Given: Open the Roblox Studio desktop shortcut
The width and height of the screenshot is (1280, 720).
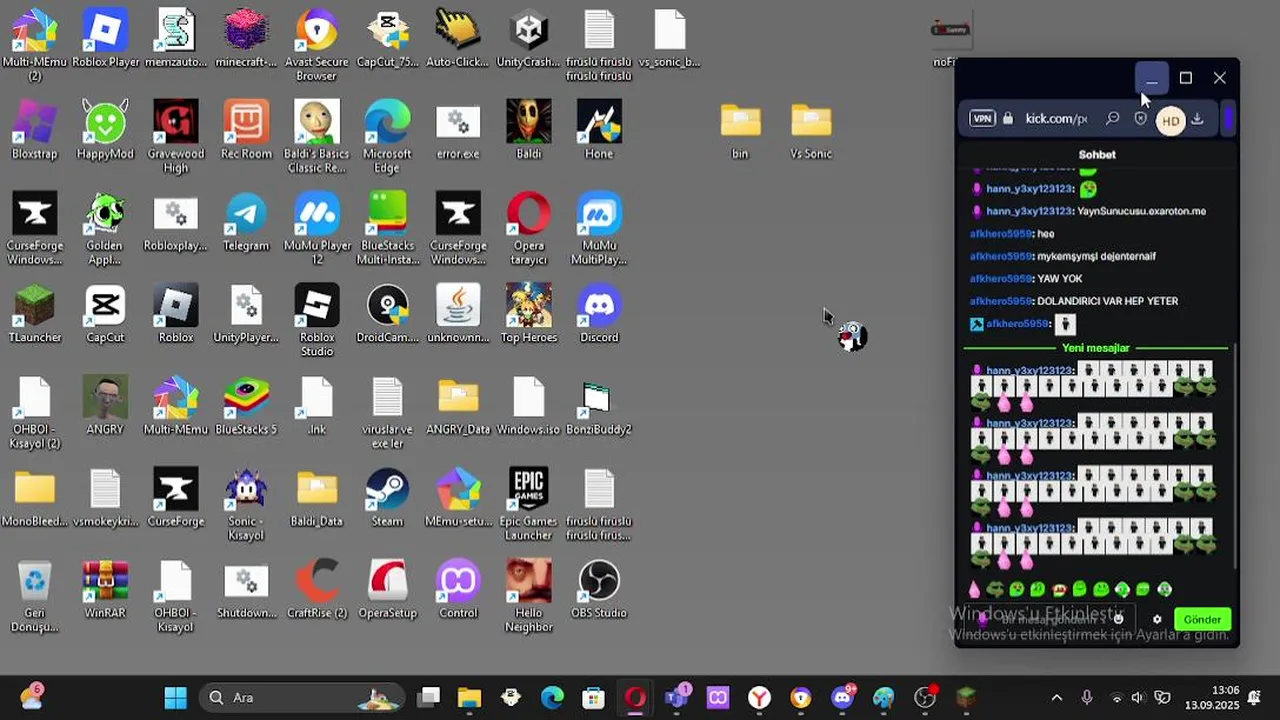Looking at the screenshot, I should coord(317,320).
